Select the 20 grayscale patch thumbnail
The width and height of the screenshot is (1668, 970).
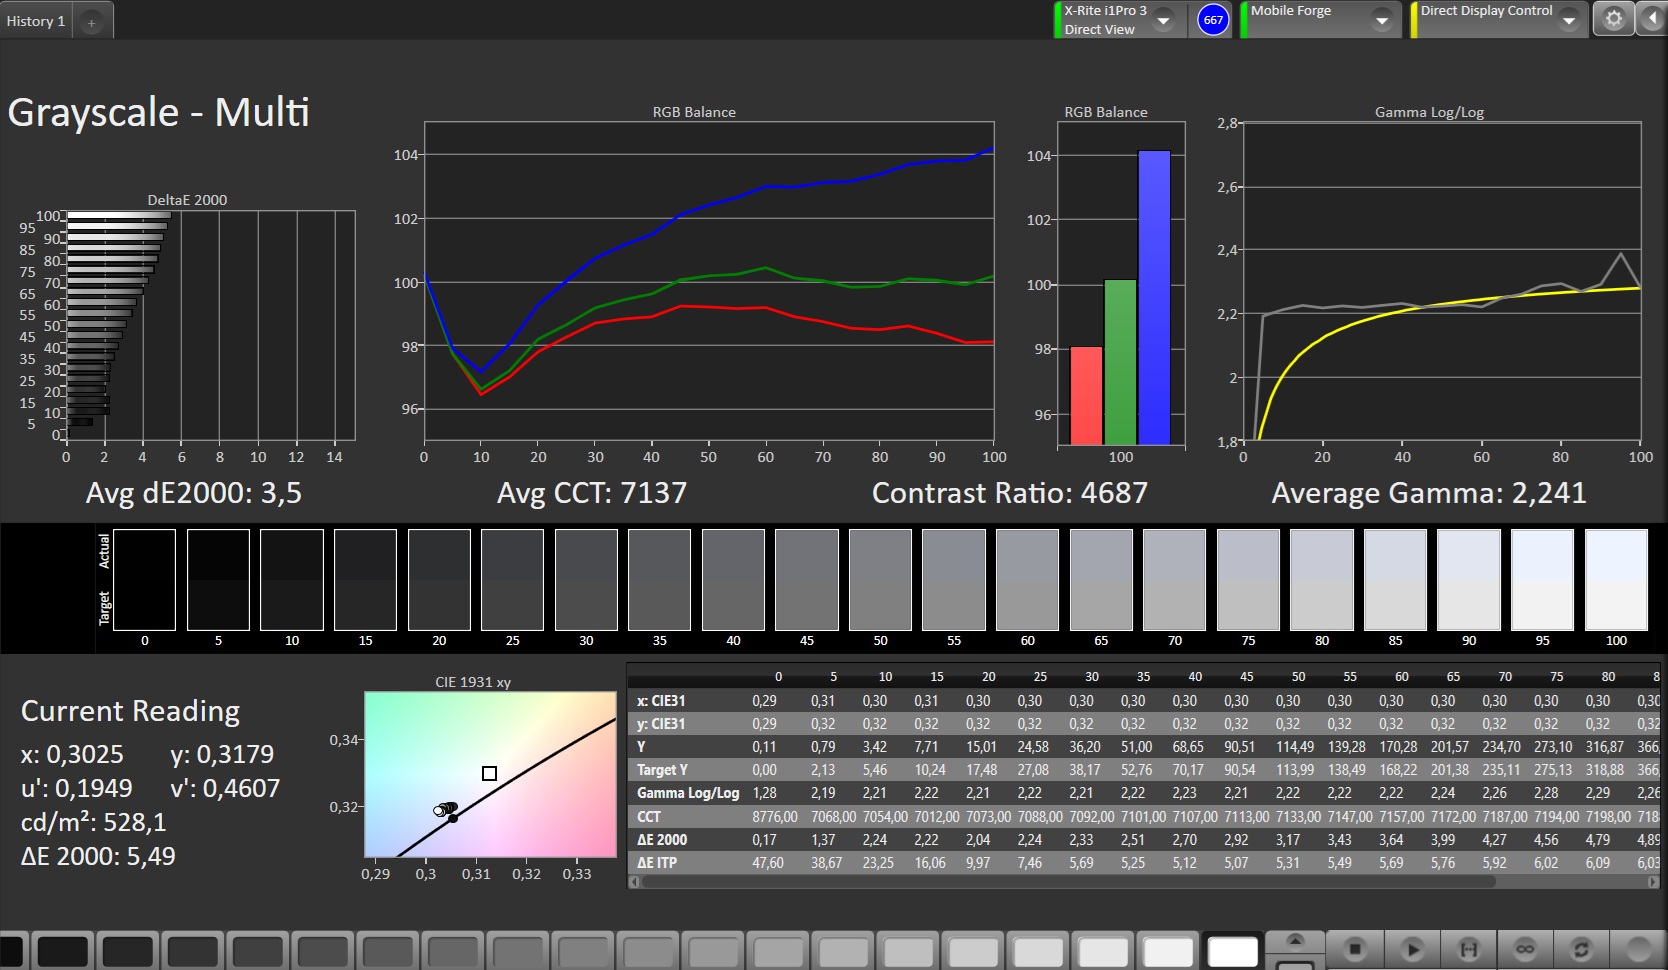point(439,580)
